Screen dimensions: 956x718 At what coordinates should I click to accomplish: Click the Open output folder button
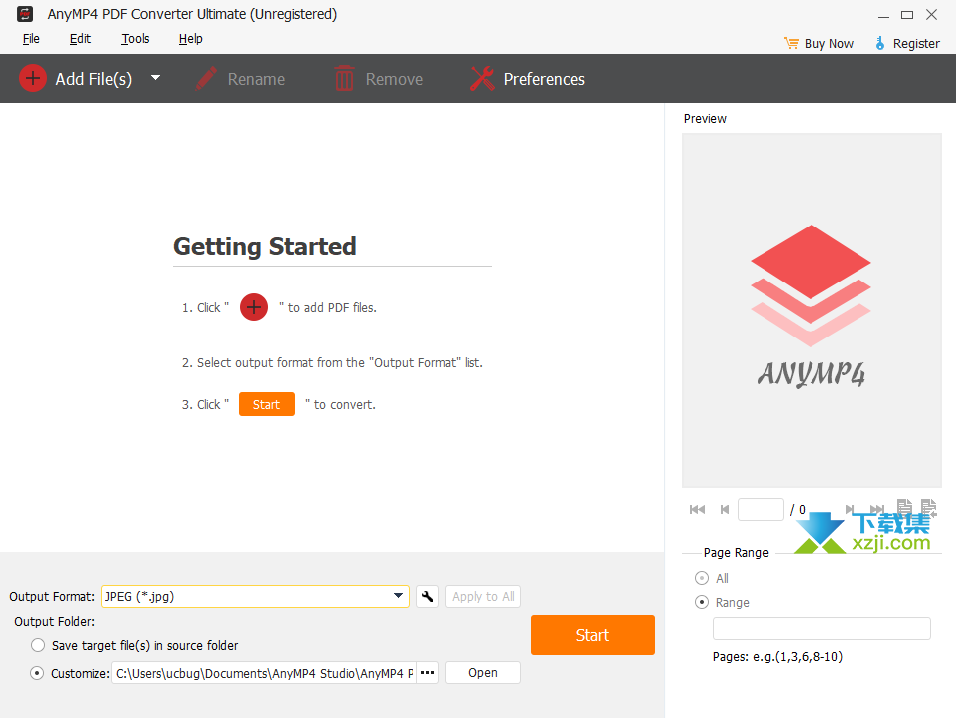point(483,673)
